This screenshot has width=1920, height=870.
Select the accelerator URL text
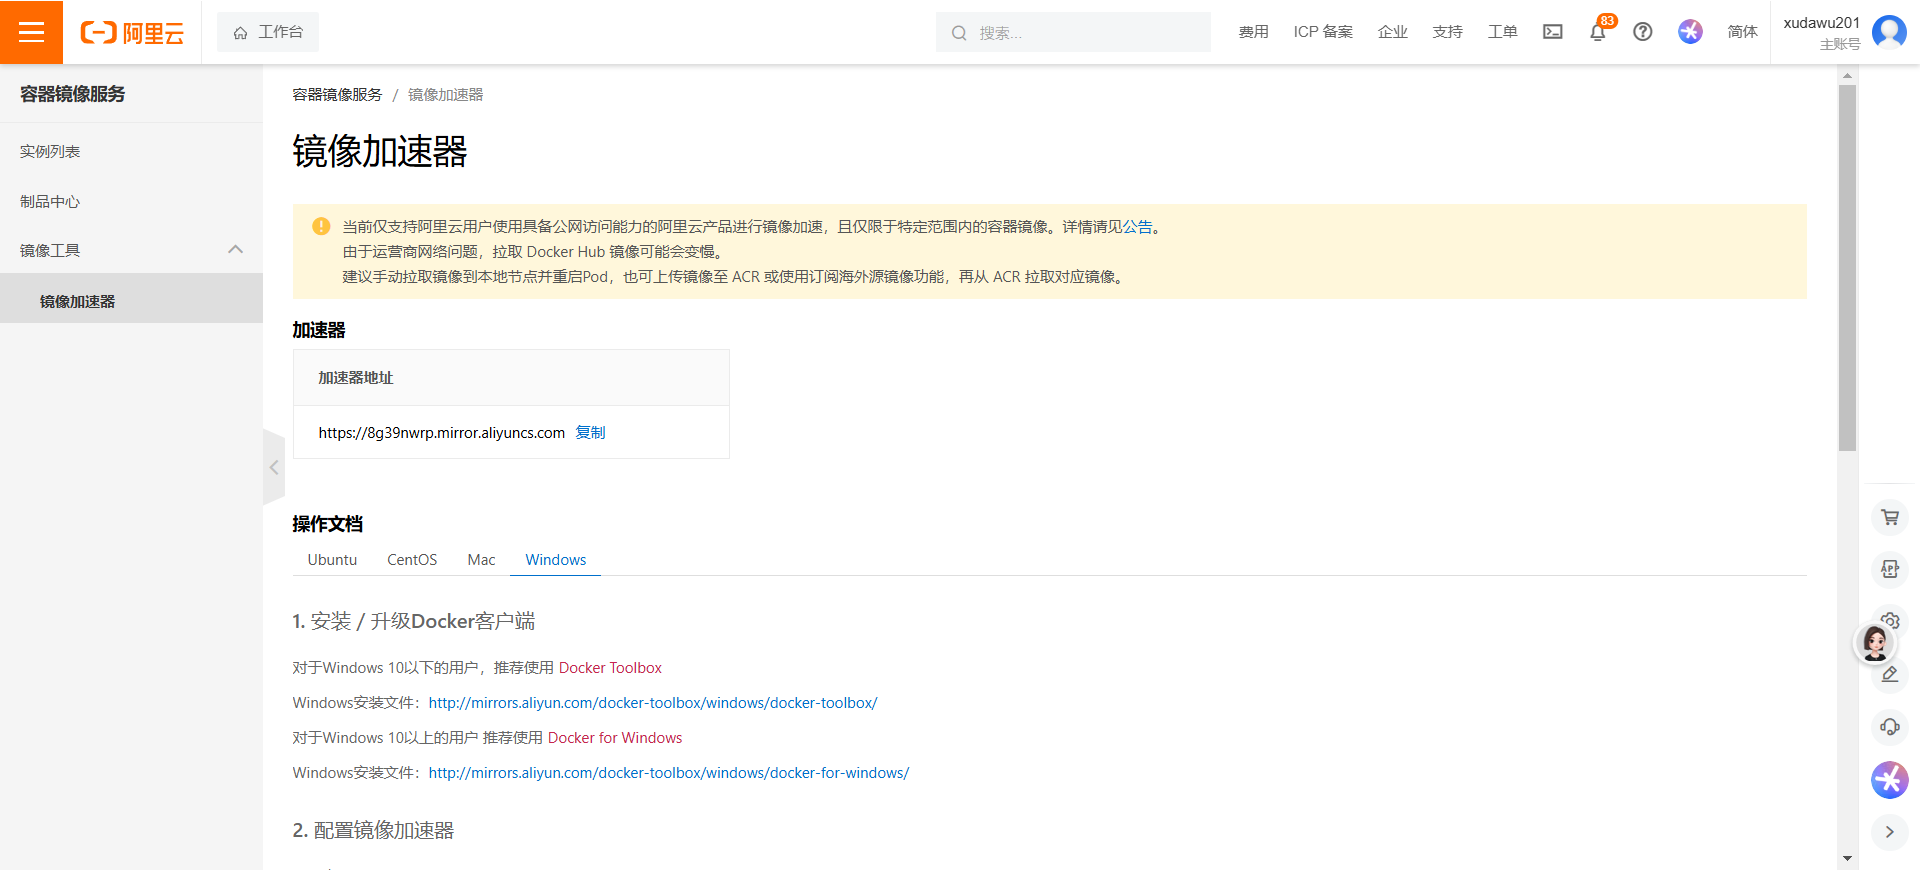441,432
